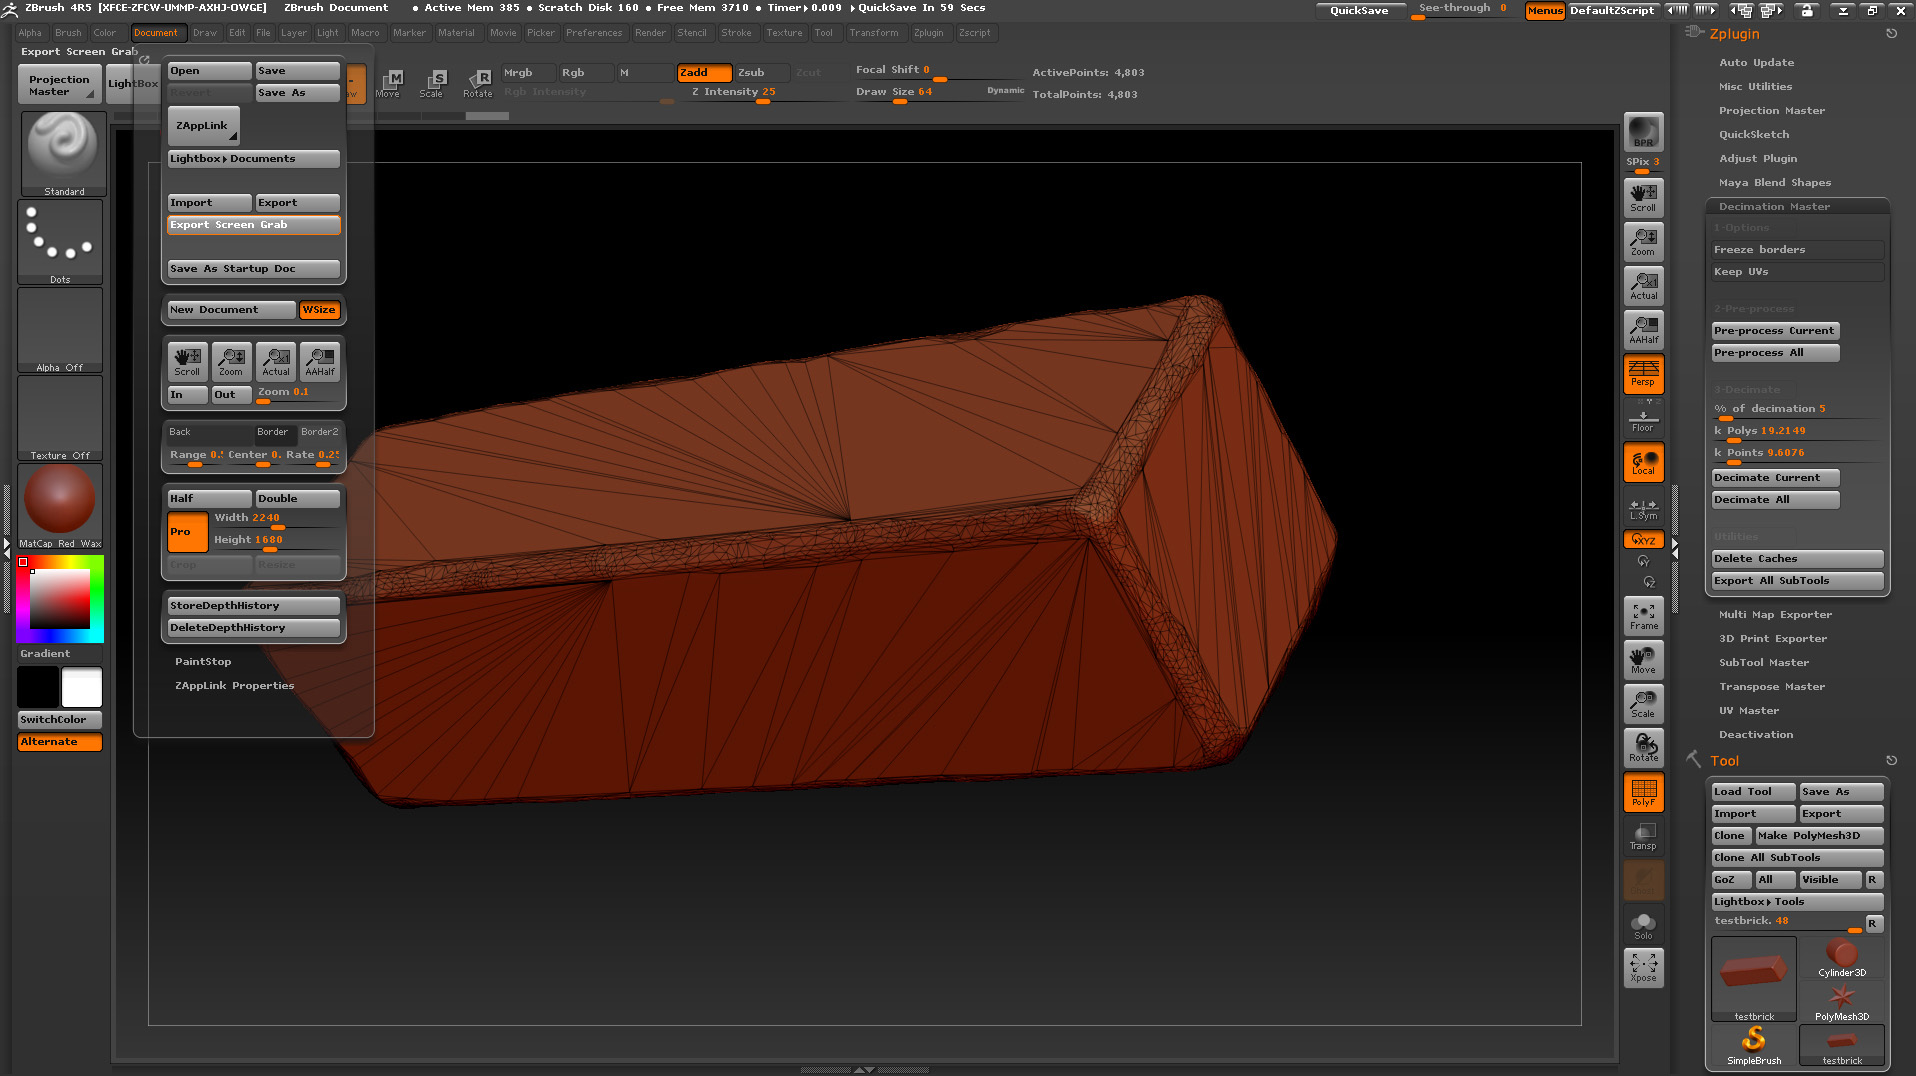The height and width of the screenshot is (1076, 1916).
Task: Select the testbrick tool thumbnail
Action: tap(1752, 979)
